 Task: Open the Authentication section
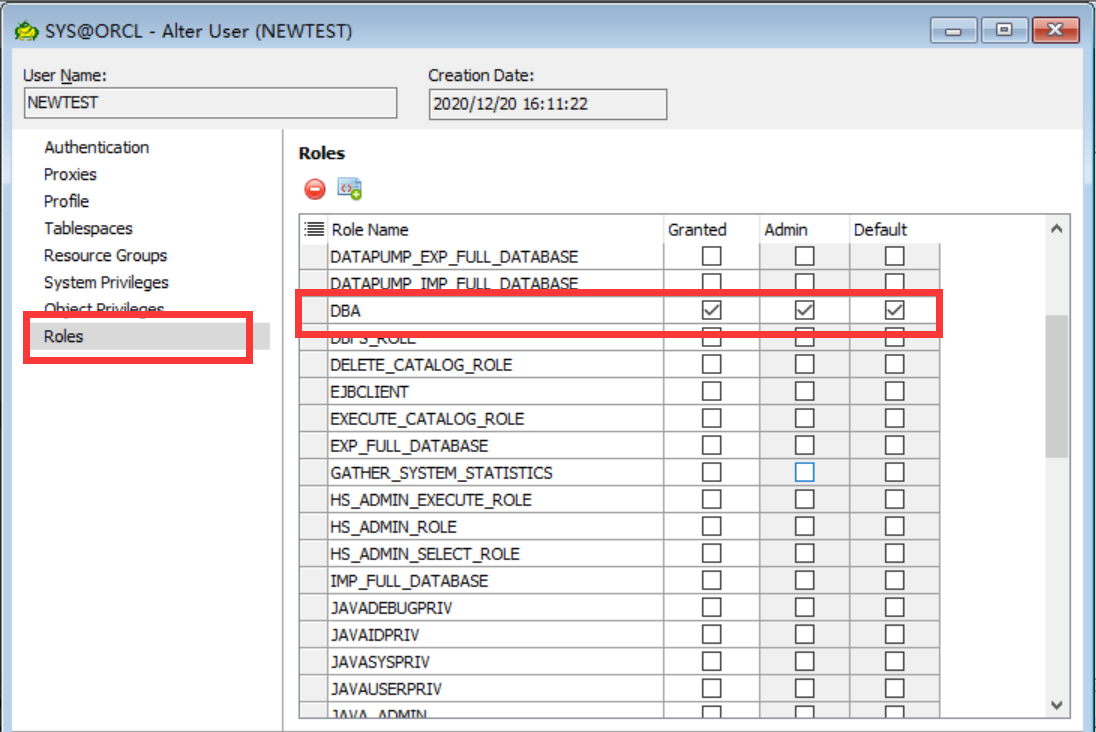point(96,148)
